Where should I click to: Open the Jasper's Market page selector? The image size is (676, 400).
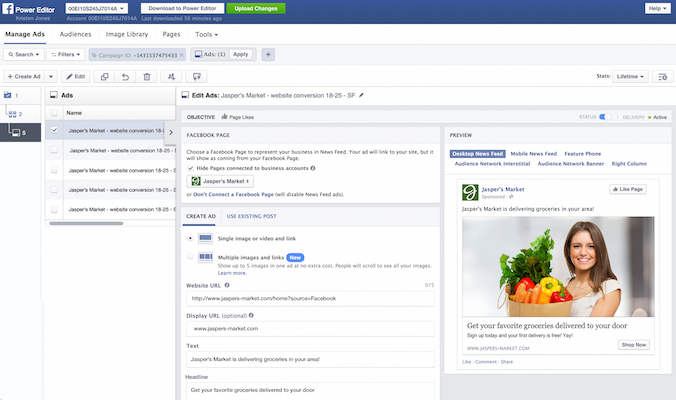(x=220, y=181)
